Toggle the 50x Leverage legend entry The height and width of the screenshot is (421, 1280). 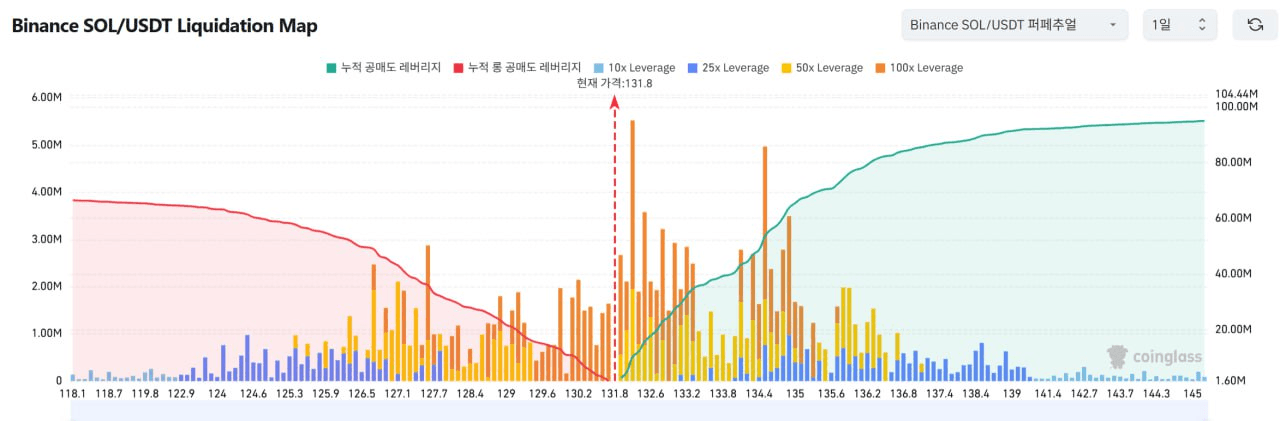click(x=821, y=68)
